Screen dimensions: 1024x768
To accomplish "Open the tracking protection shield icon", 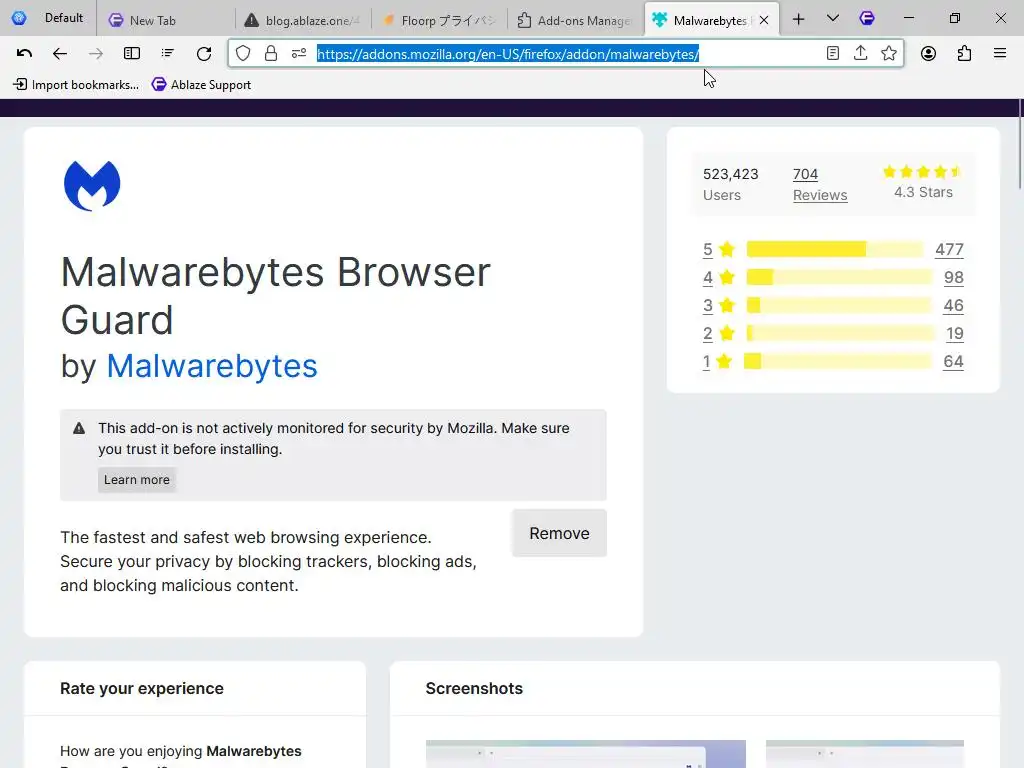I will [243, 54].
